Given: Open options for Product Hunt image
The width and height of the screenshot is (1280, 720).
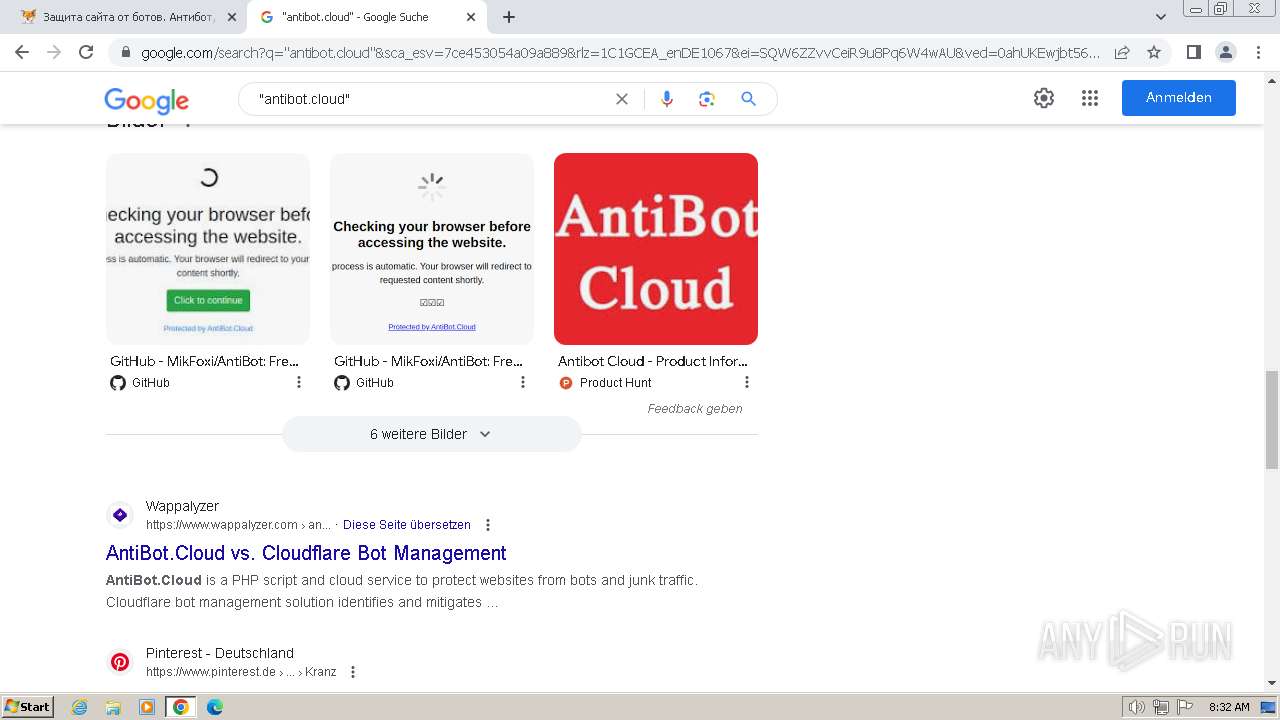Looking at the screenshot, I should [747, 382].
